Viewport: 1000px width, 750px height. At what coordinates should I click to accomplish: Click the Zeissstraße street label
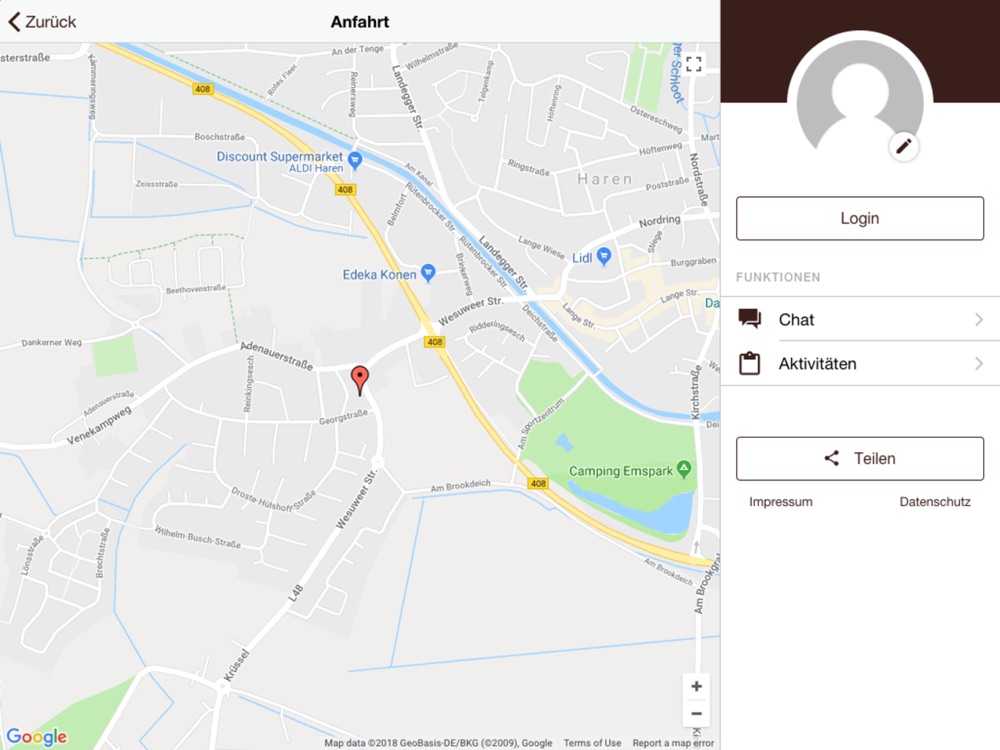156,184
